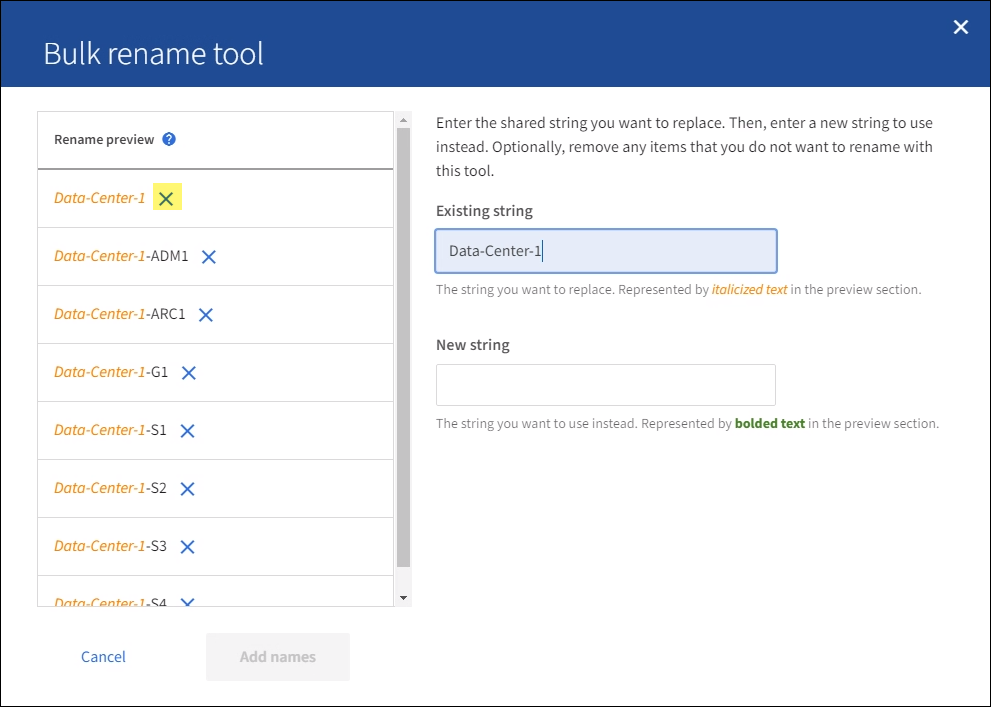
Task: Remove Data-Center-1-ADM1 from the rename list
Action: (208, 257)
